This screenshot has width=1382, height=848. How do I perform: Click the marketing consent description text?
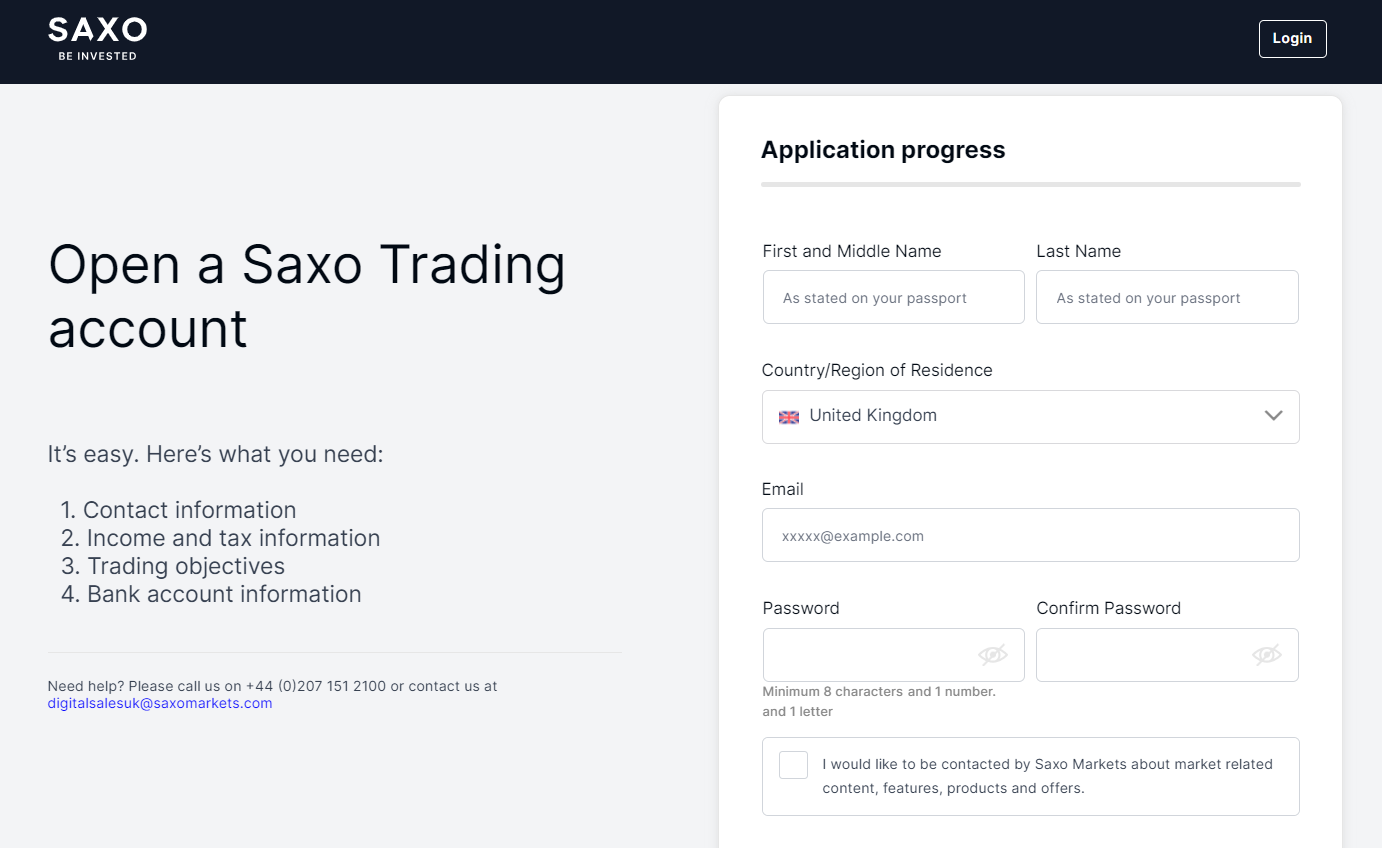1046,776
